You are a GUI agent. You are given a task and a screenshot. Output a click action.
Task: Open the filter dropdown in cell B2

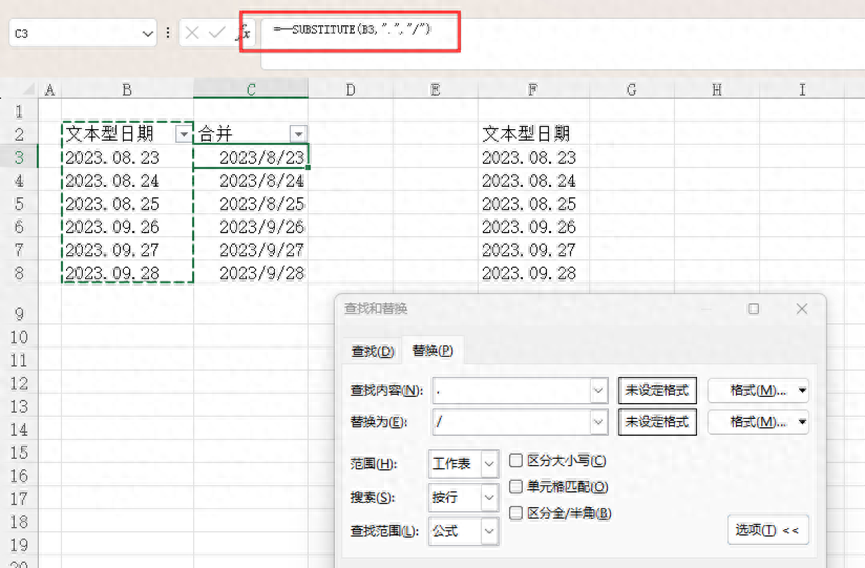click(x=183, y=133)
